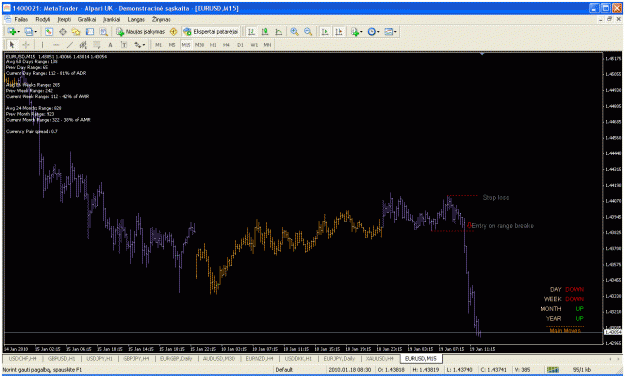Viewport: 625px width, 376px height.
Task: Open the Žinynas menu
Action: [161, 19]
